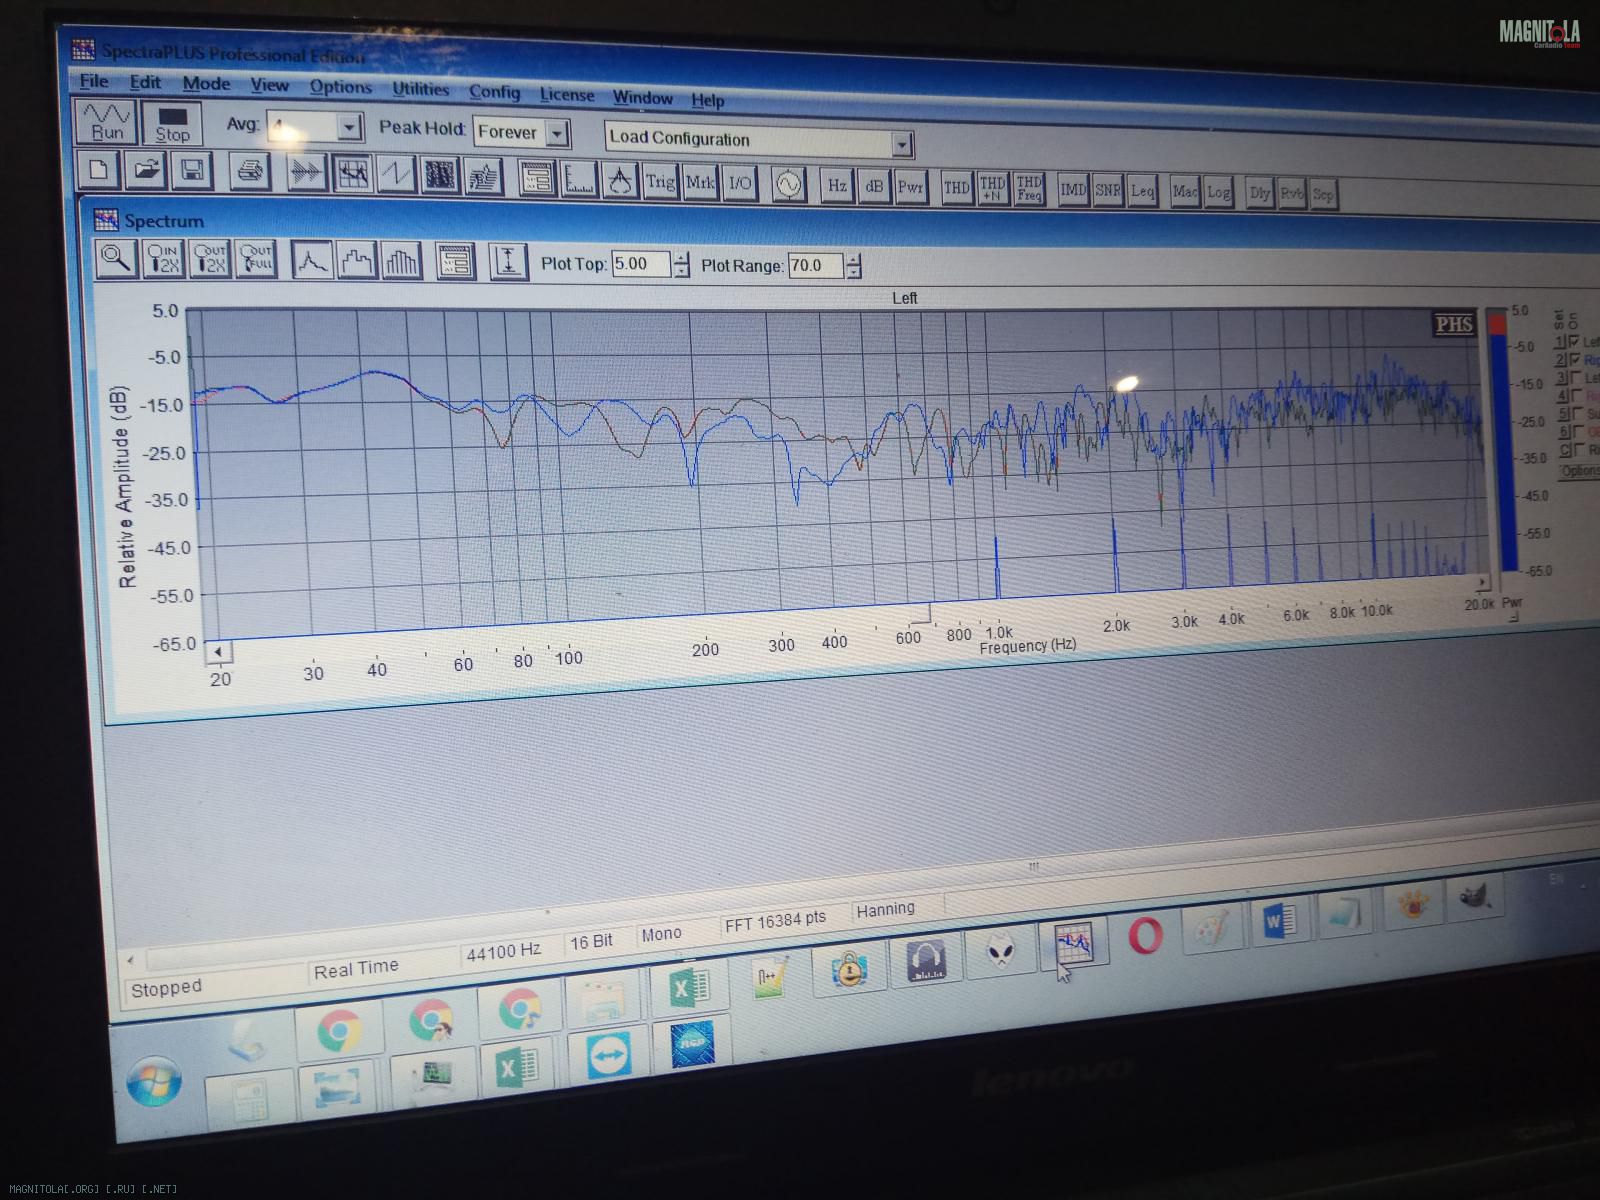
Task: Click the dB peak amplitude utility
Action: tap(874, 186)
